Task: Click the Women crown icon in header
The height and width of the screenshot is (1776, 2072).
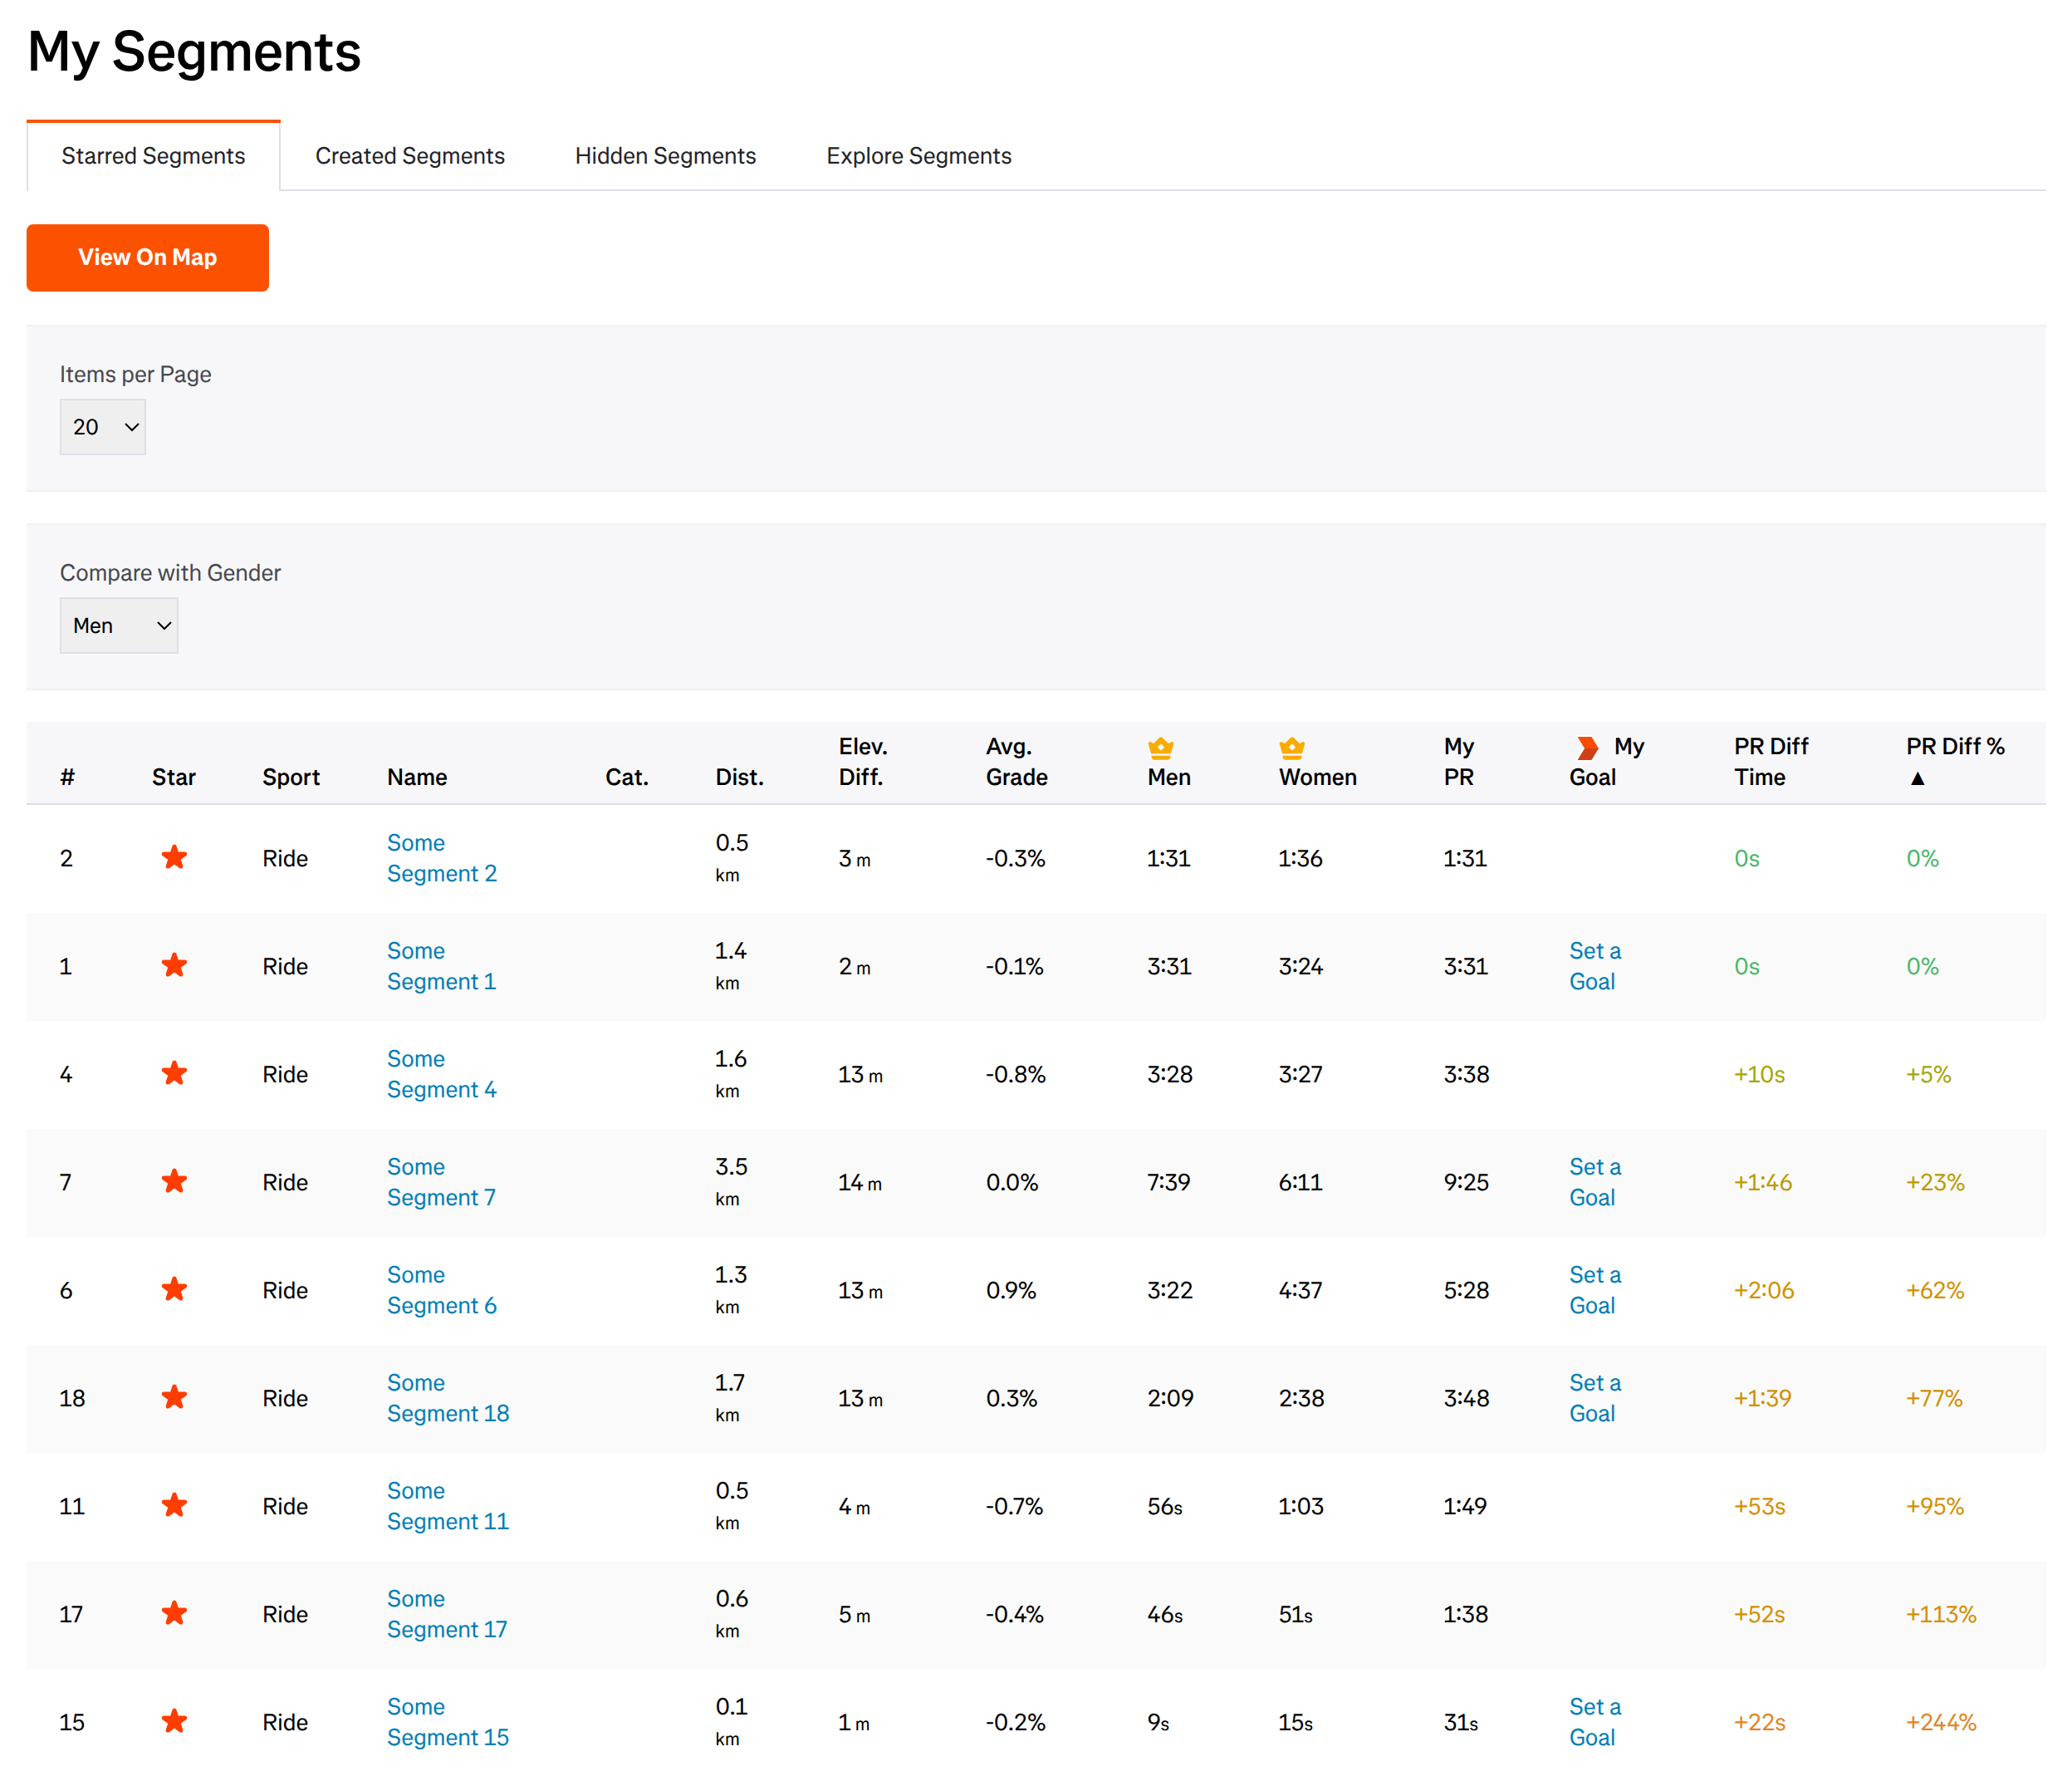Action: coord(1292,747)
